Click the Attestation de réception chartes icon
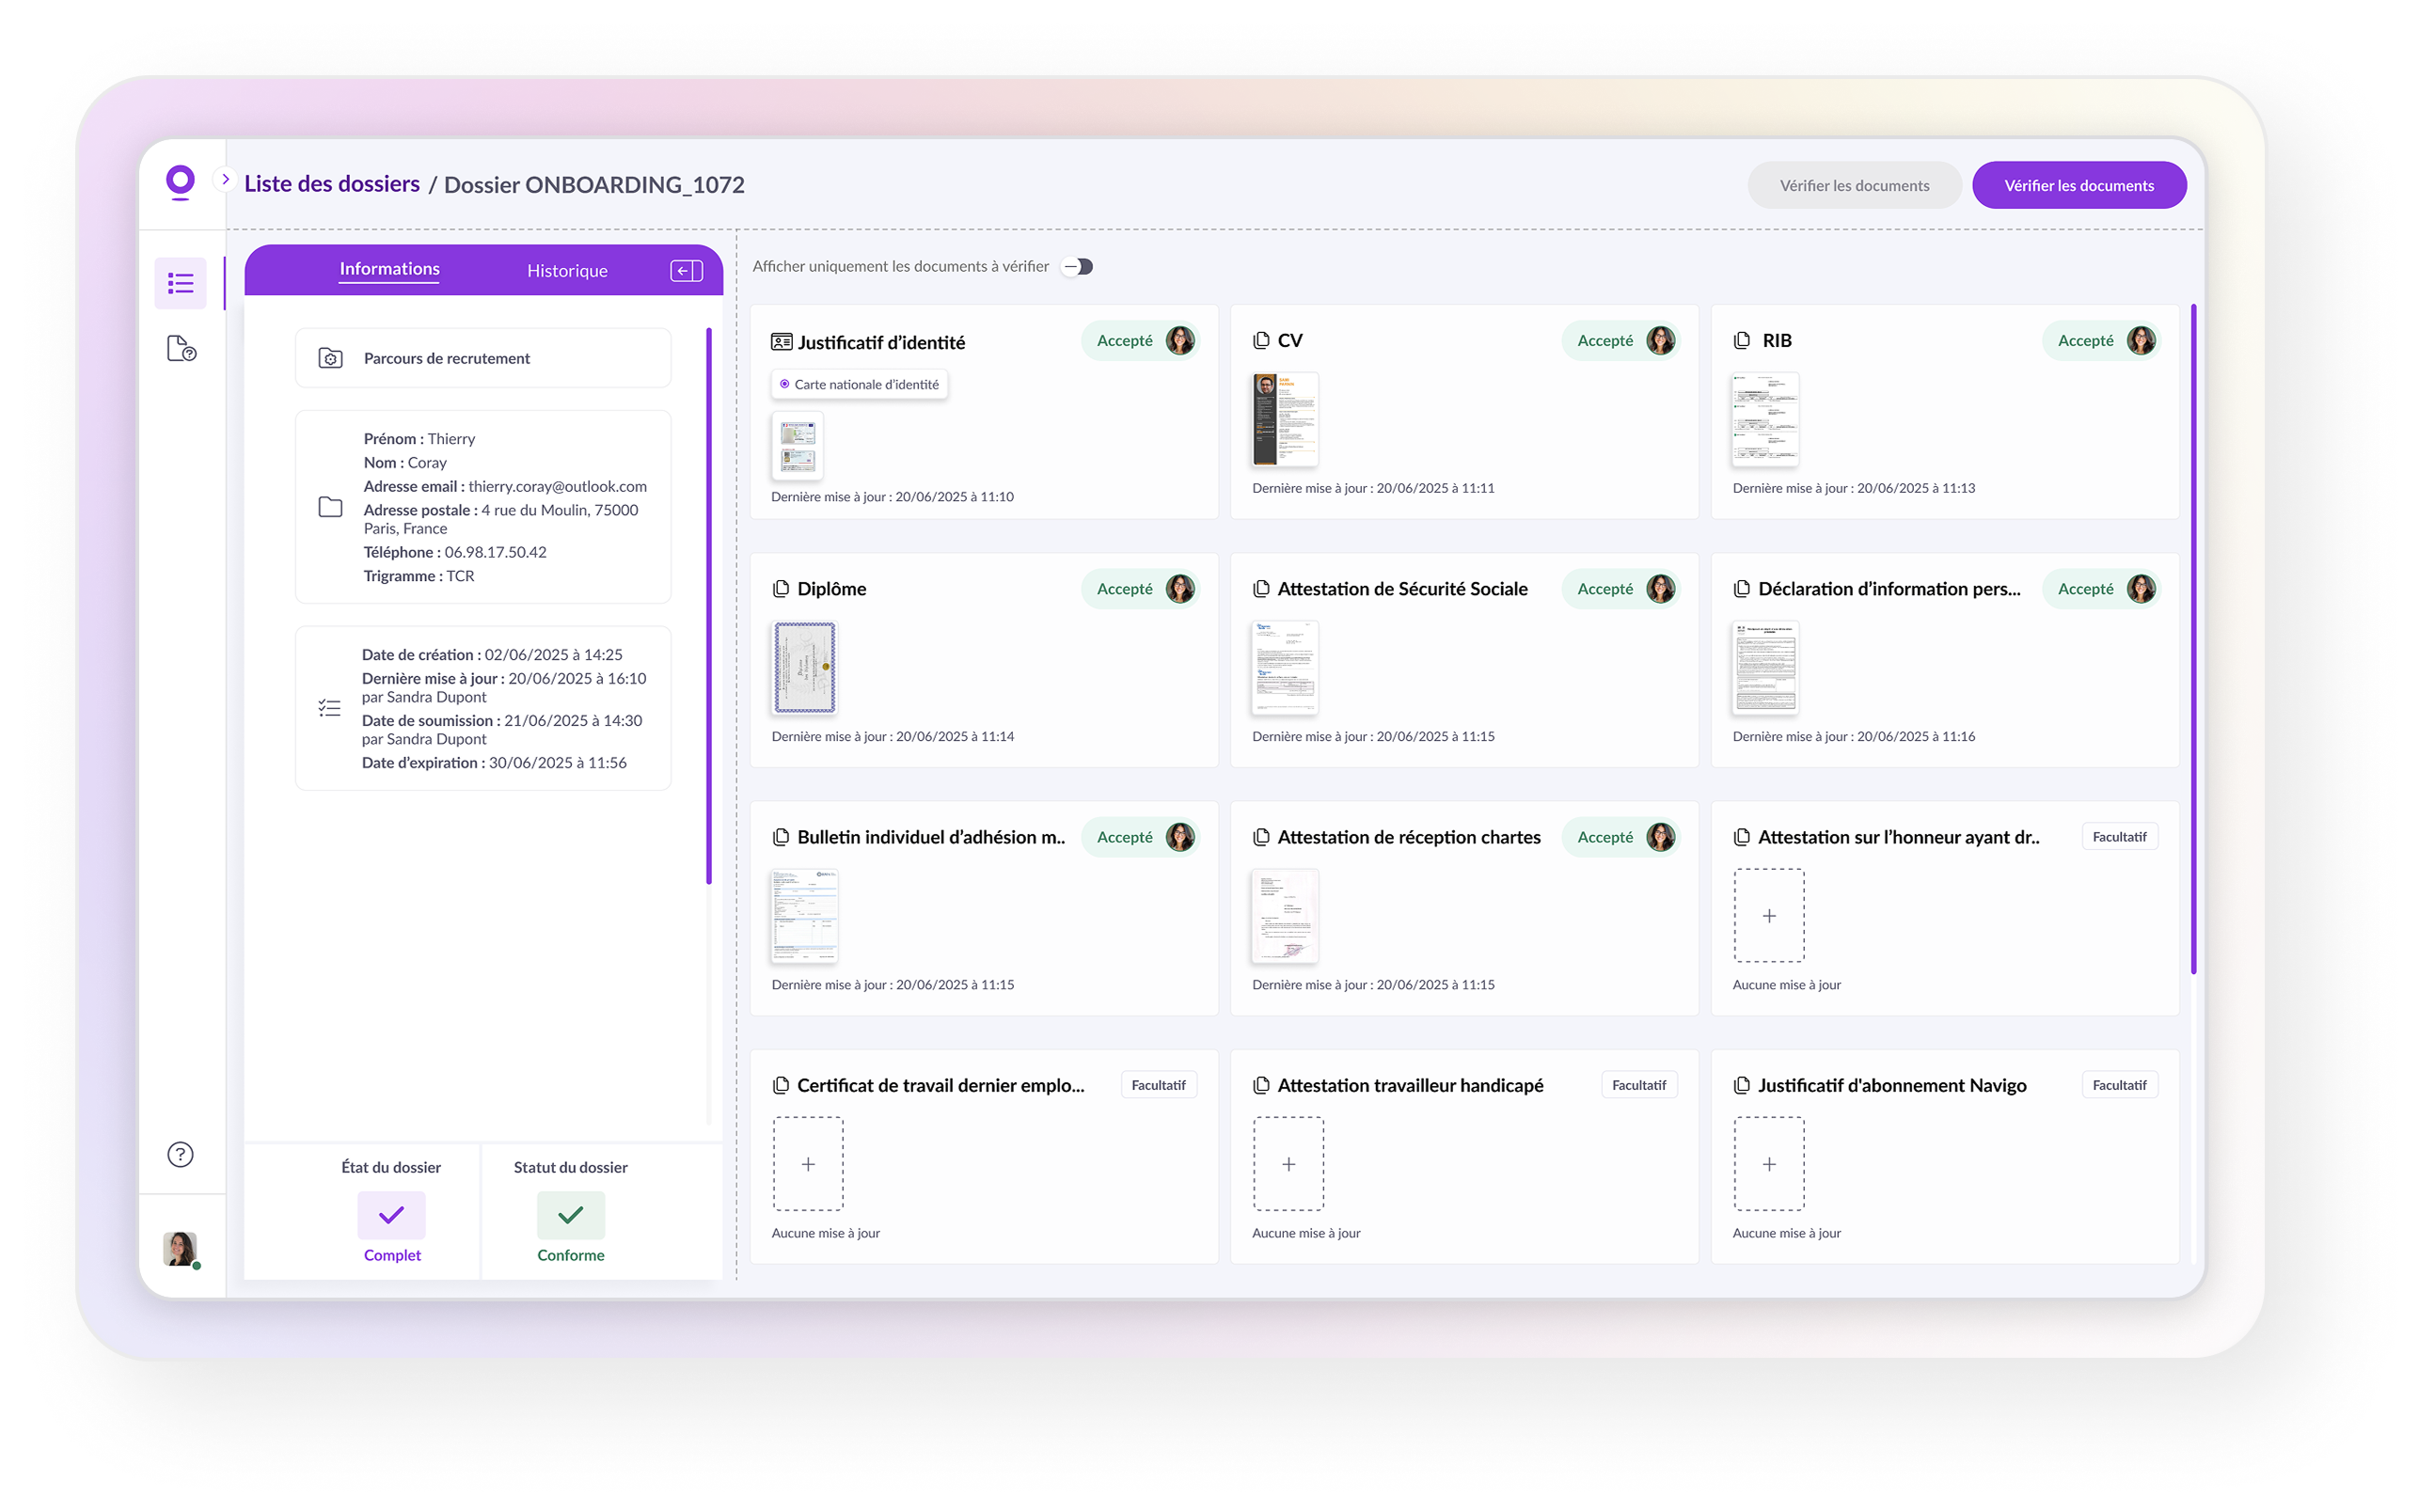 1261,837
